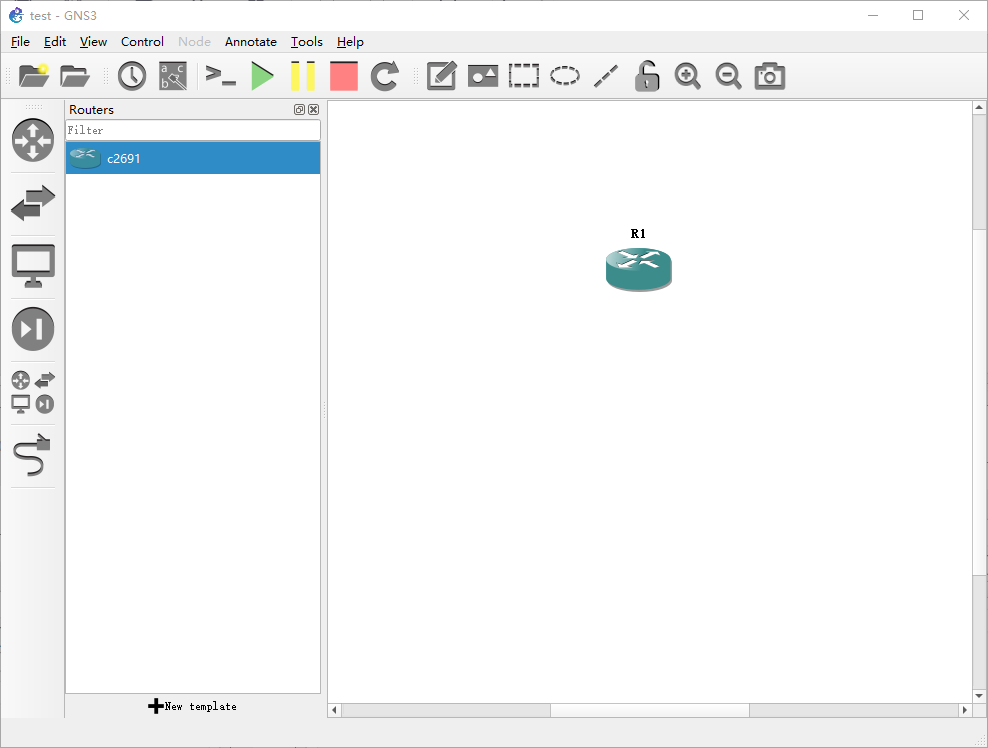Viewport: 988px width, 748px height.
Task: Click the horizontal scrollbar left arrow
Action: pos(335,710)
